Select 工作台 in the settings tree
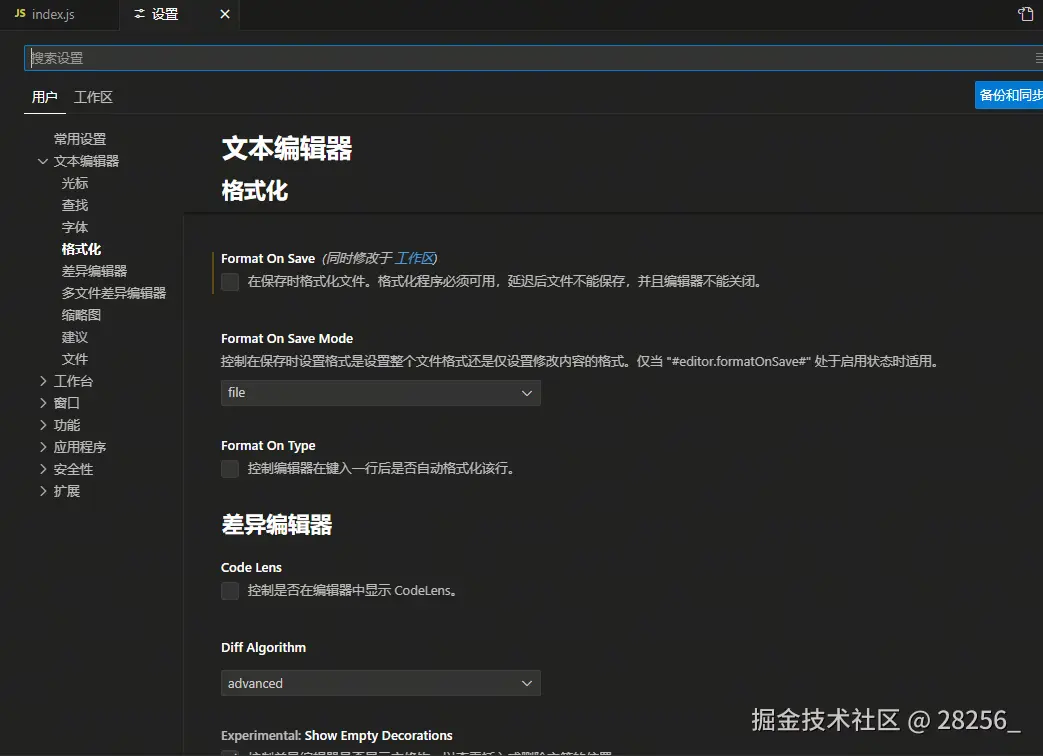 pos(73,381)
